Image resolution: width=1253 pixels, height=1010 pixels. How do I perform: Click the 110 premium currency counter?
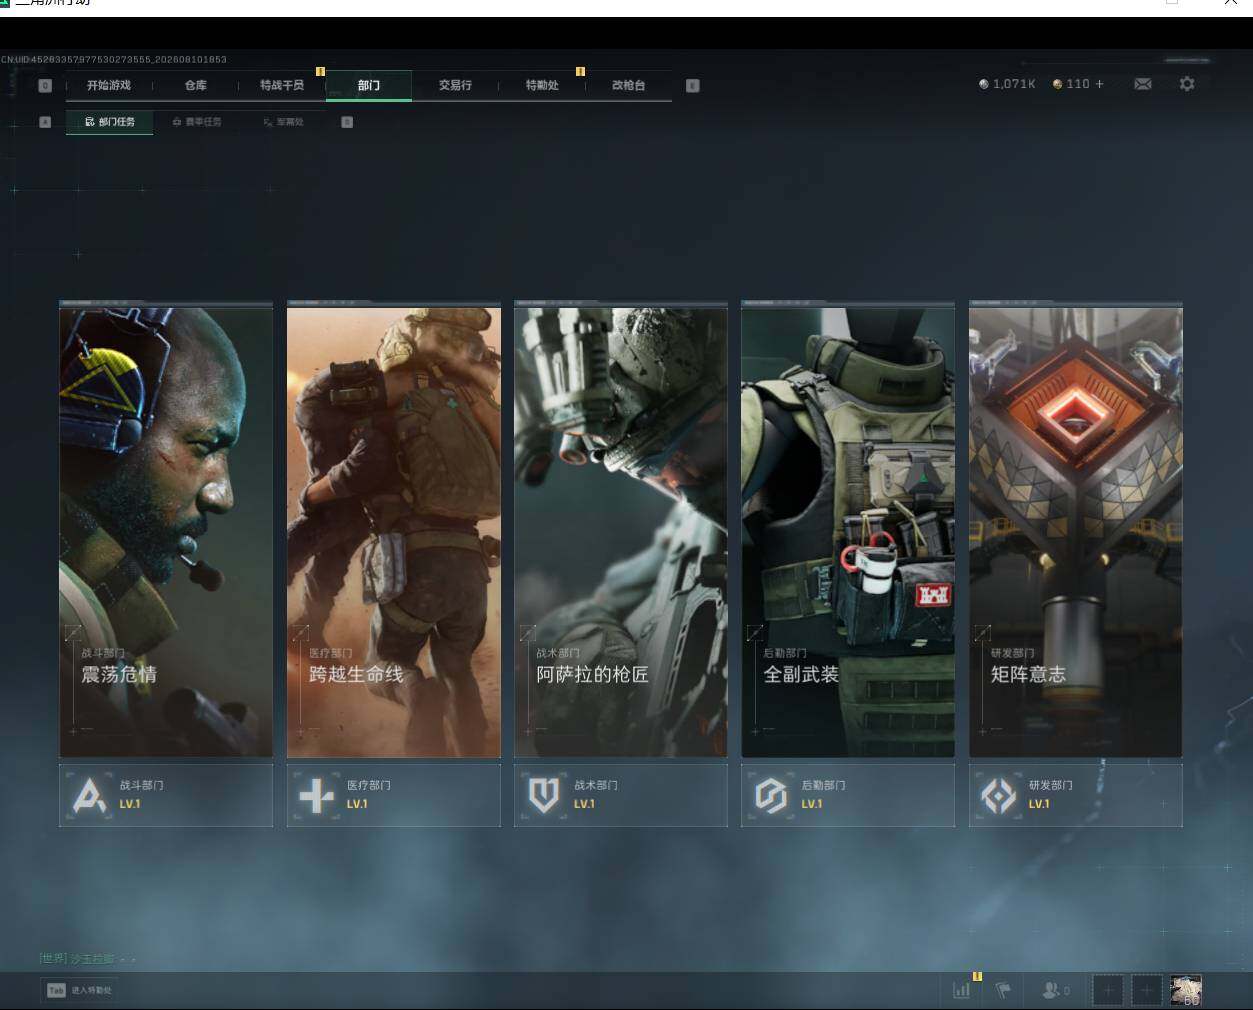[1071, 84]
